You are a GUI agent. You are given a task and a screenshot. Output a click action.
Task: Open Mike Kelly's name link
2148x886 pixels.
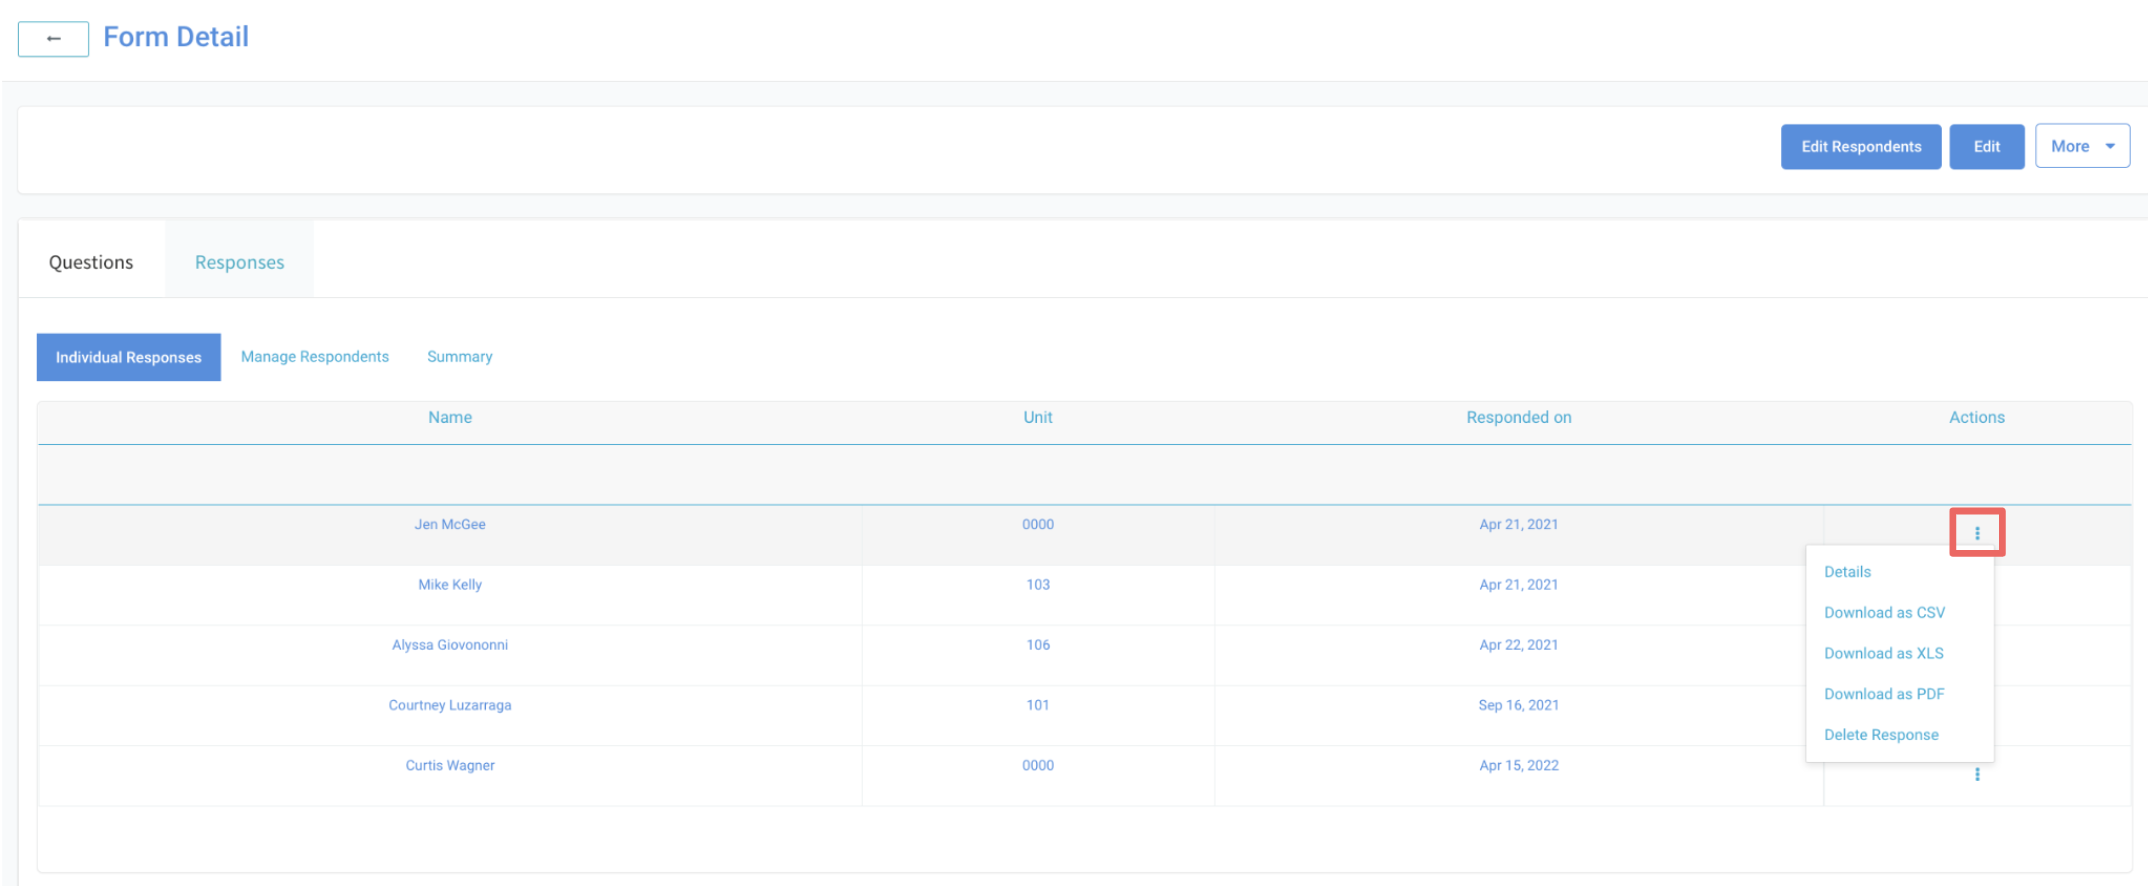coord(450,584)
